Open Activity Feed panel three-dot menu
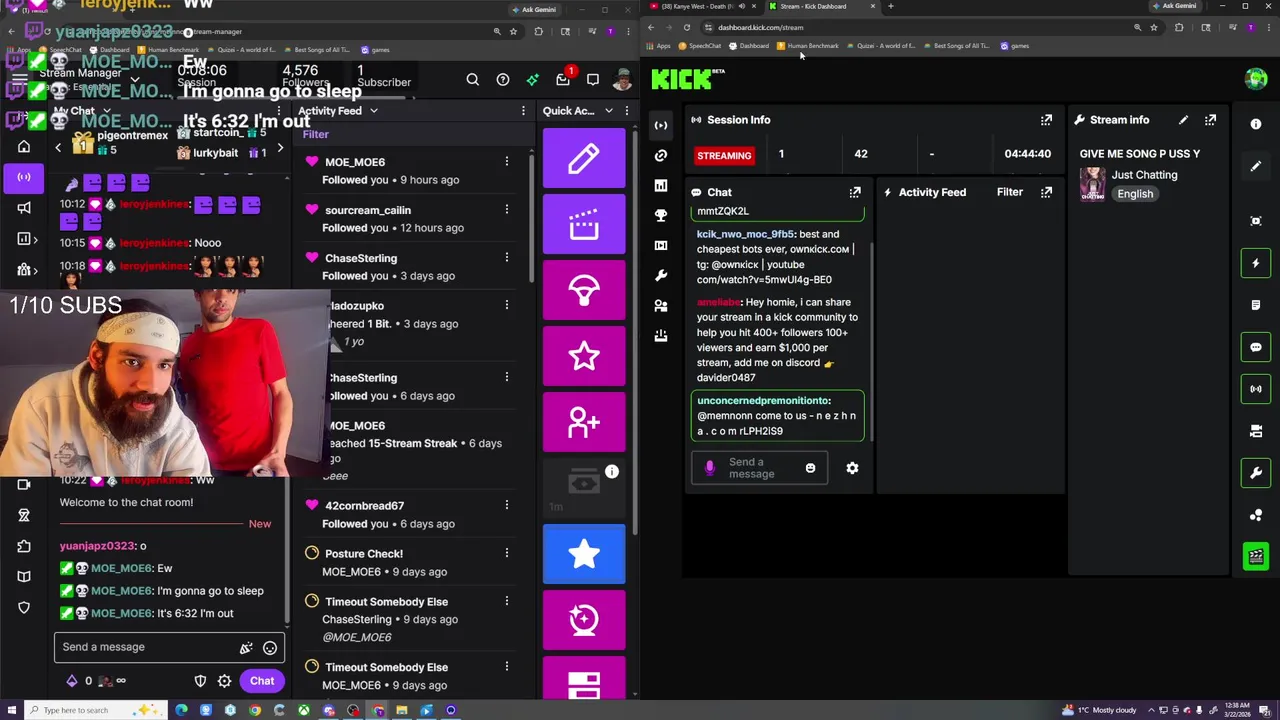Image resolution: width=1280 pixels, height=720 pixels. 523,111
